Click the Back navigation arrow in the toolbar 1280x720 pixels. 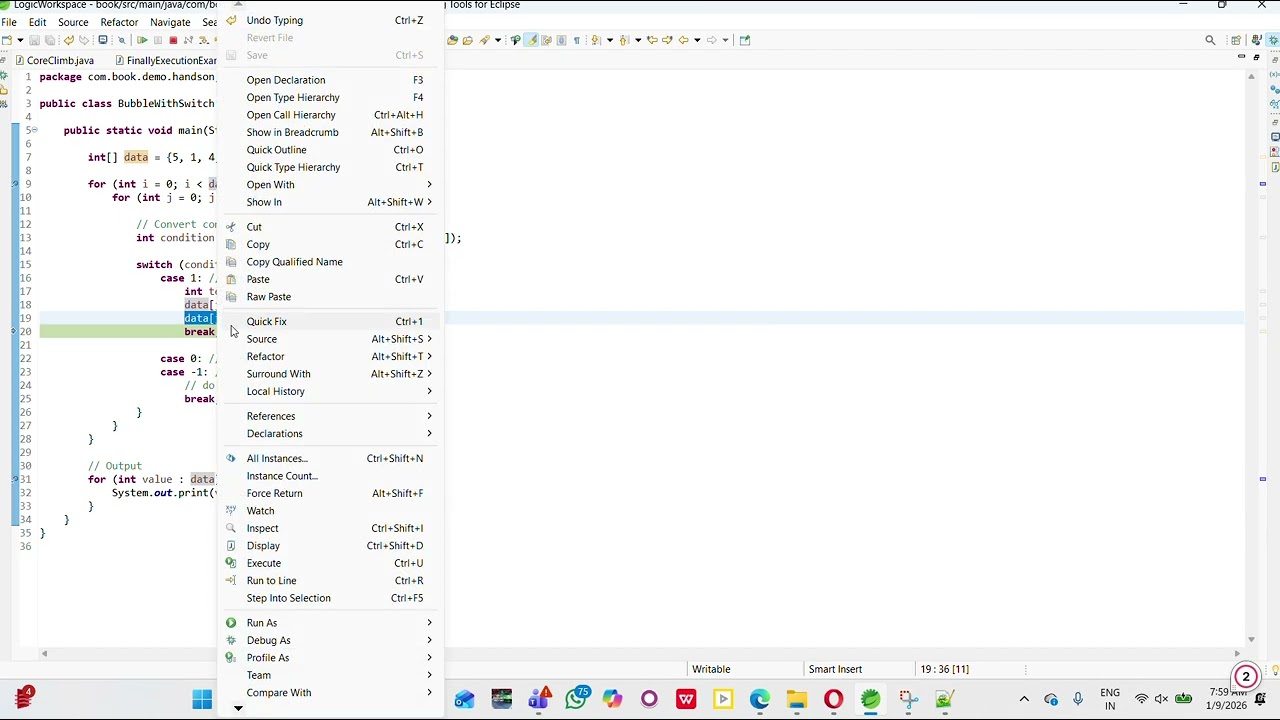683,40
